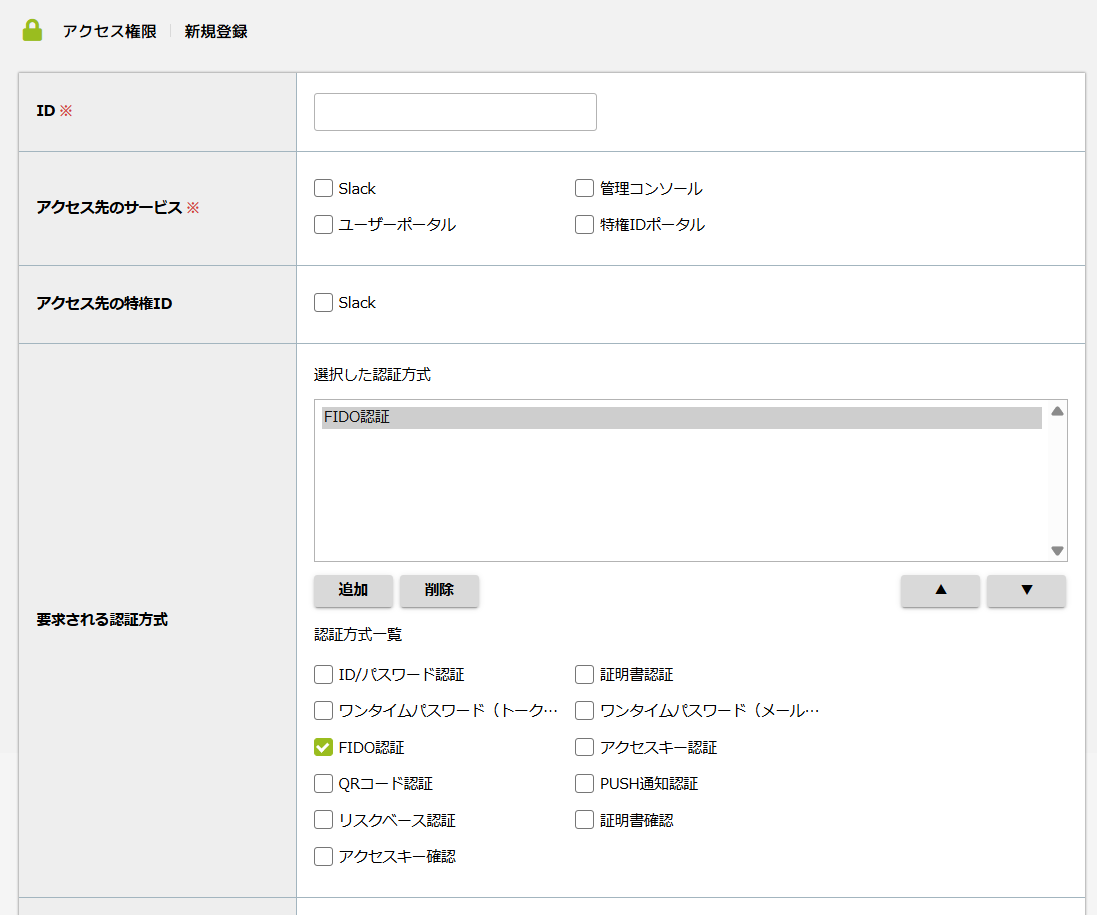The height and width of the screenshot is (915, 1097).
Task: Check the 証明書認証 checkbox
Action: [584, 674]
